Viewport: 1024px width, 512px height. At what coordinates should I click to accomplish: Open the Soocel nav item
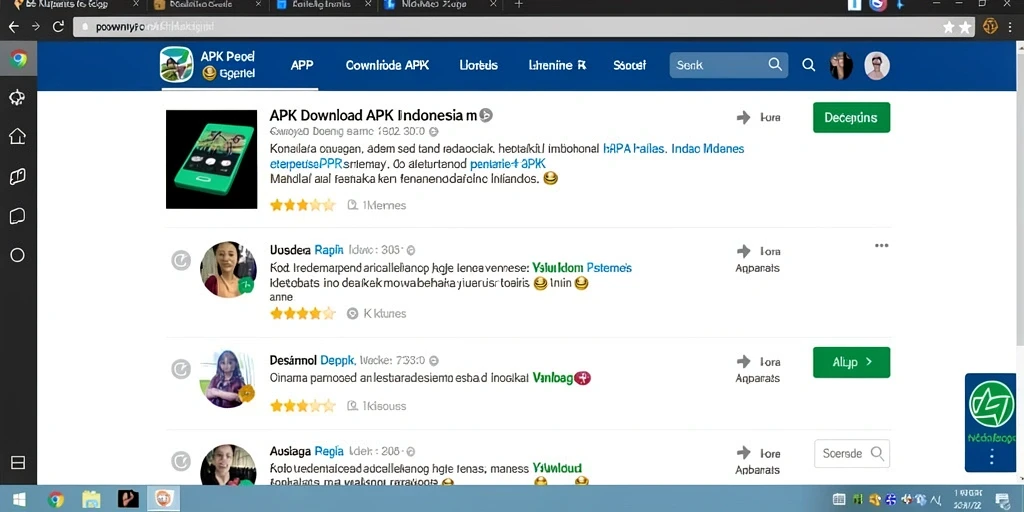[x=630, y=65]
